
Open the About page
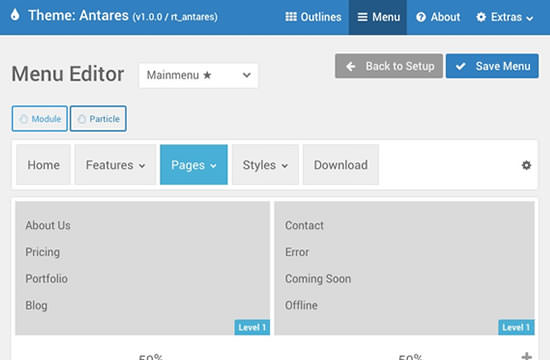pos(438,17)
